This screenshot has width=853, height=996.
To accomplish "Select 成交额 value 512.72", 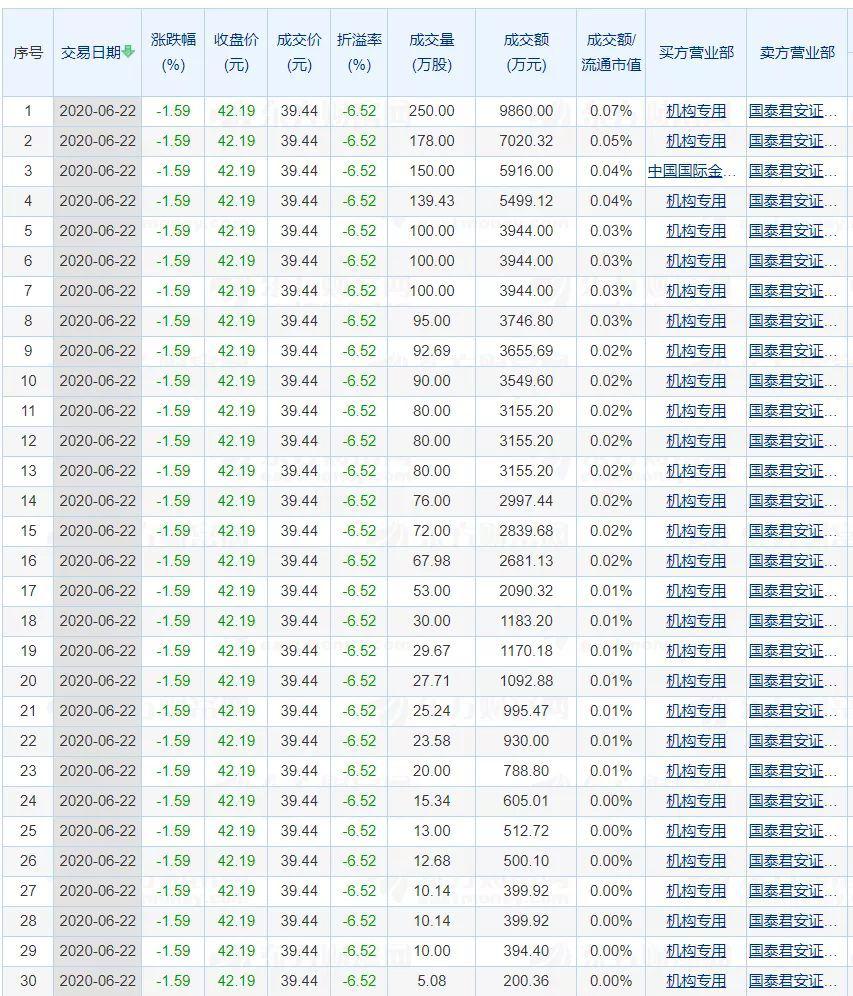I will point(526,831).
